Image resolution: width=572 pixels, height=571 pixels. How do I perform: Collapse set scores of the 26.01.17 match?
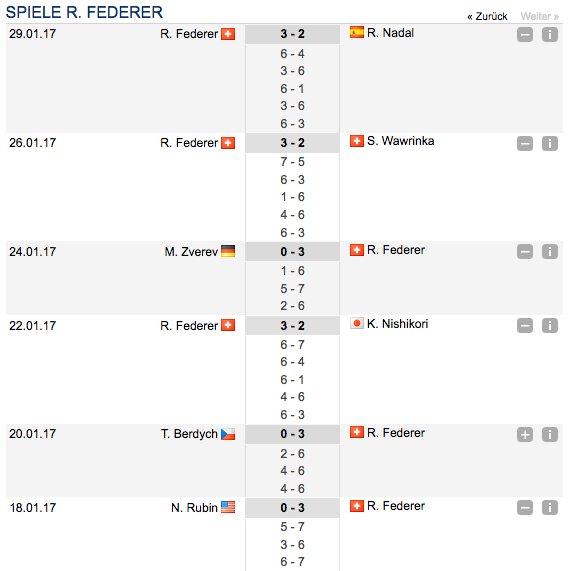point(525,143)
